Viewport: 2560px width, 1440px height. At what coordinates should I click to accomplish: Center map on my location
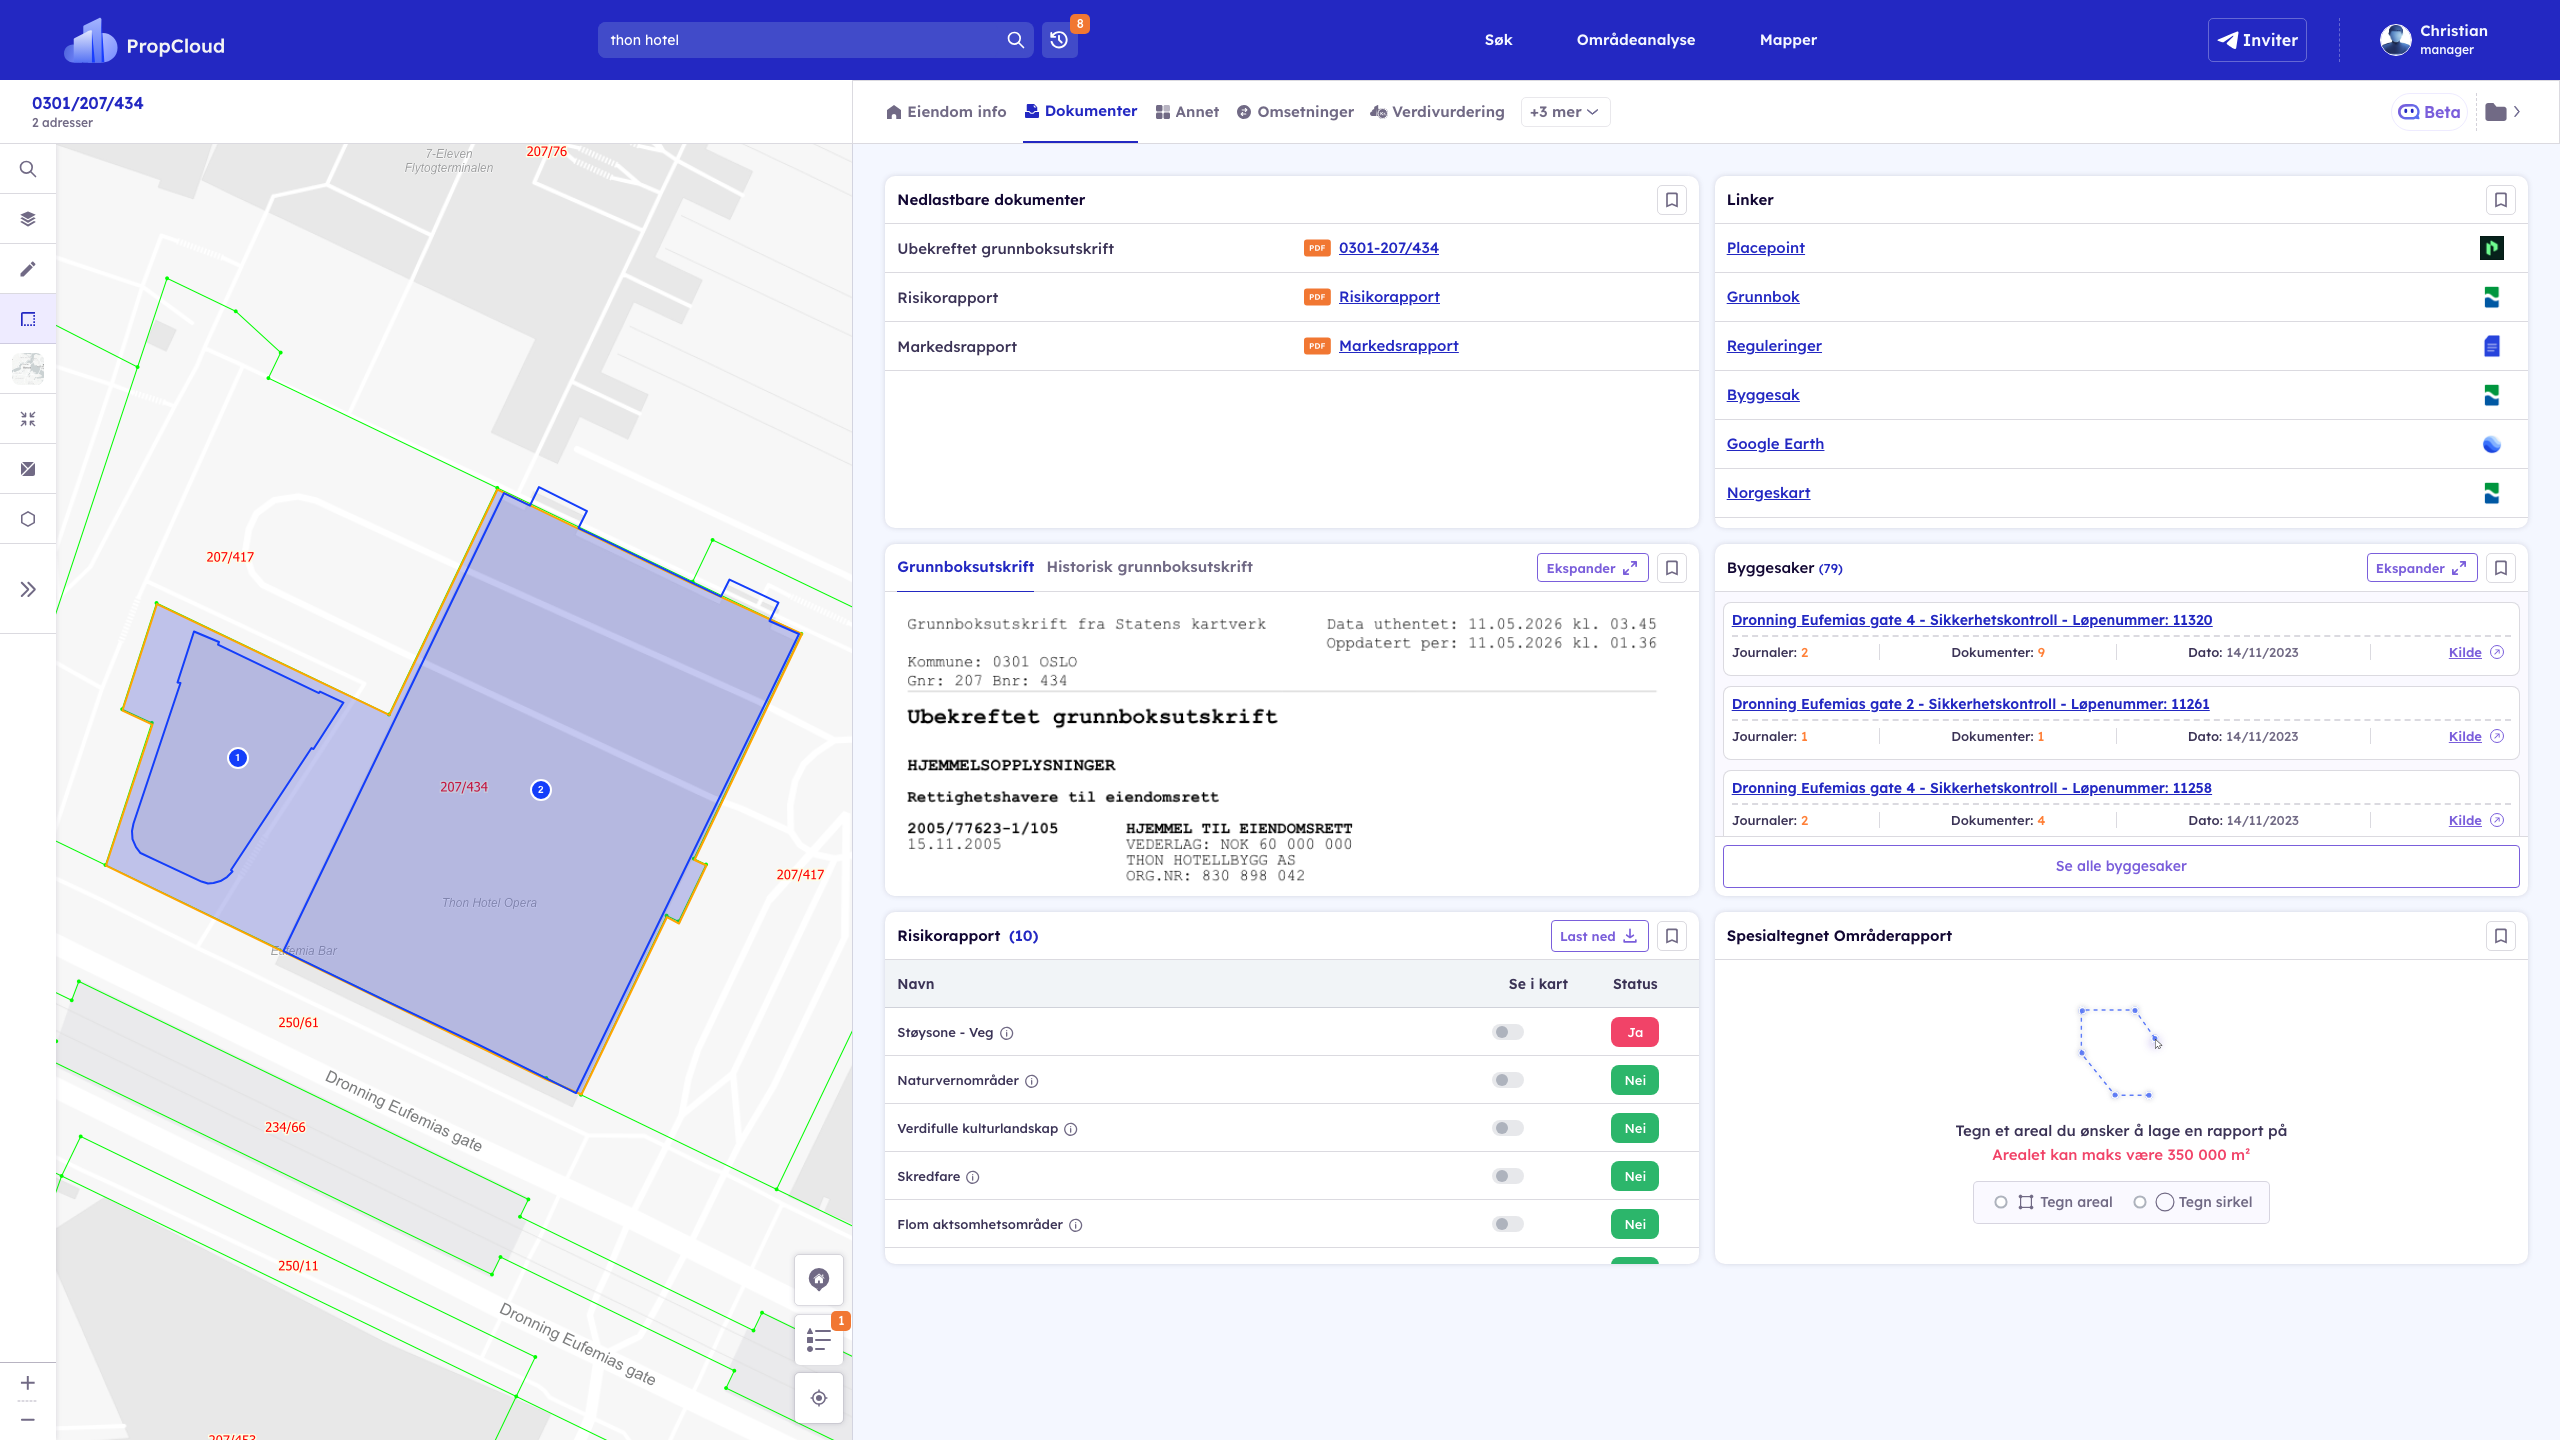click(819, 1398)
